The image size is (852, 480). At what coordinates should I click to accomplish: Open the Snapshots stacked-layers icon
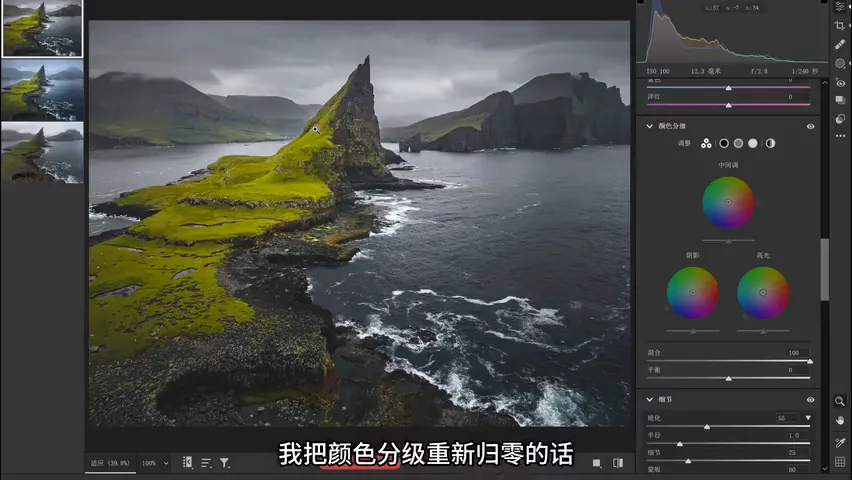840,100
